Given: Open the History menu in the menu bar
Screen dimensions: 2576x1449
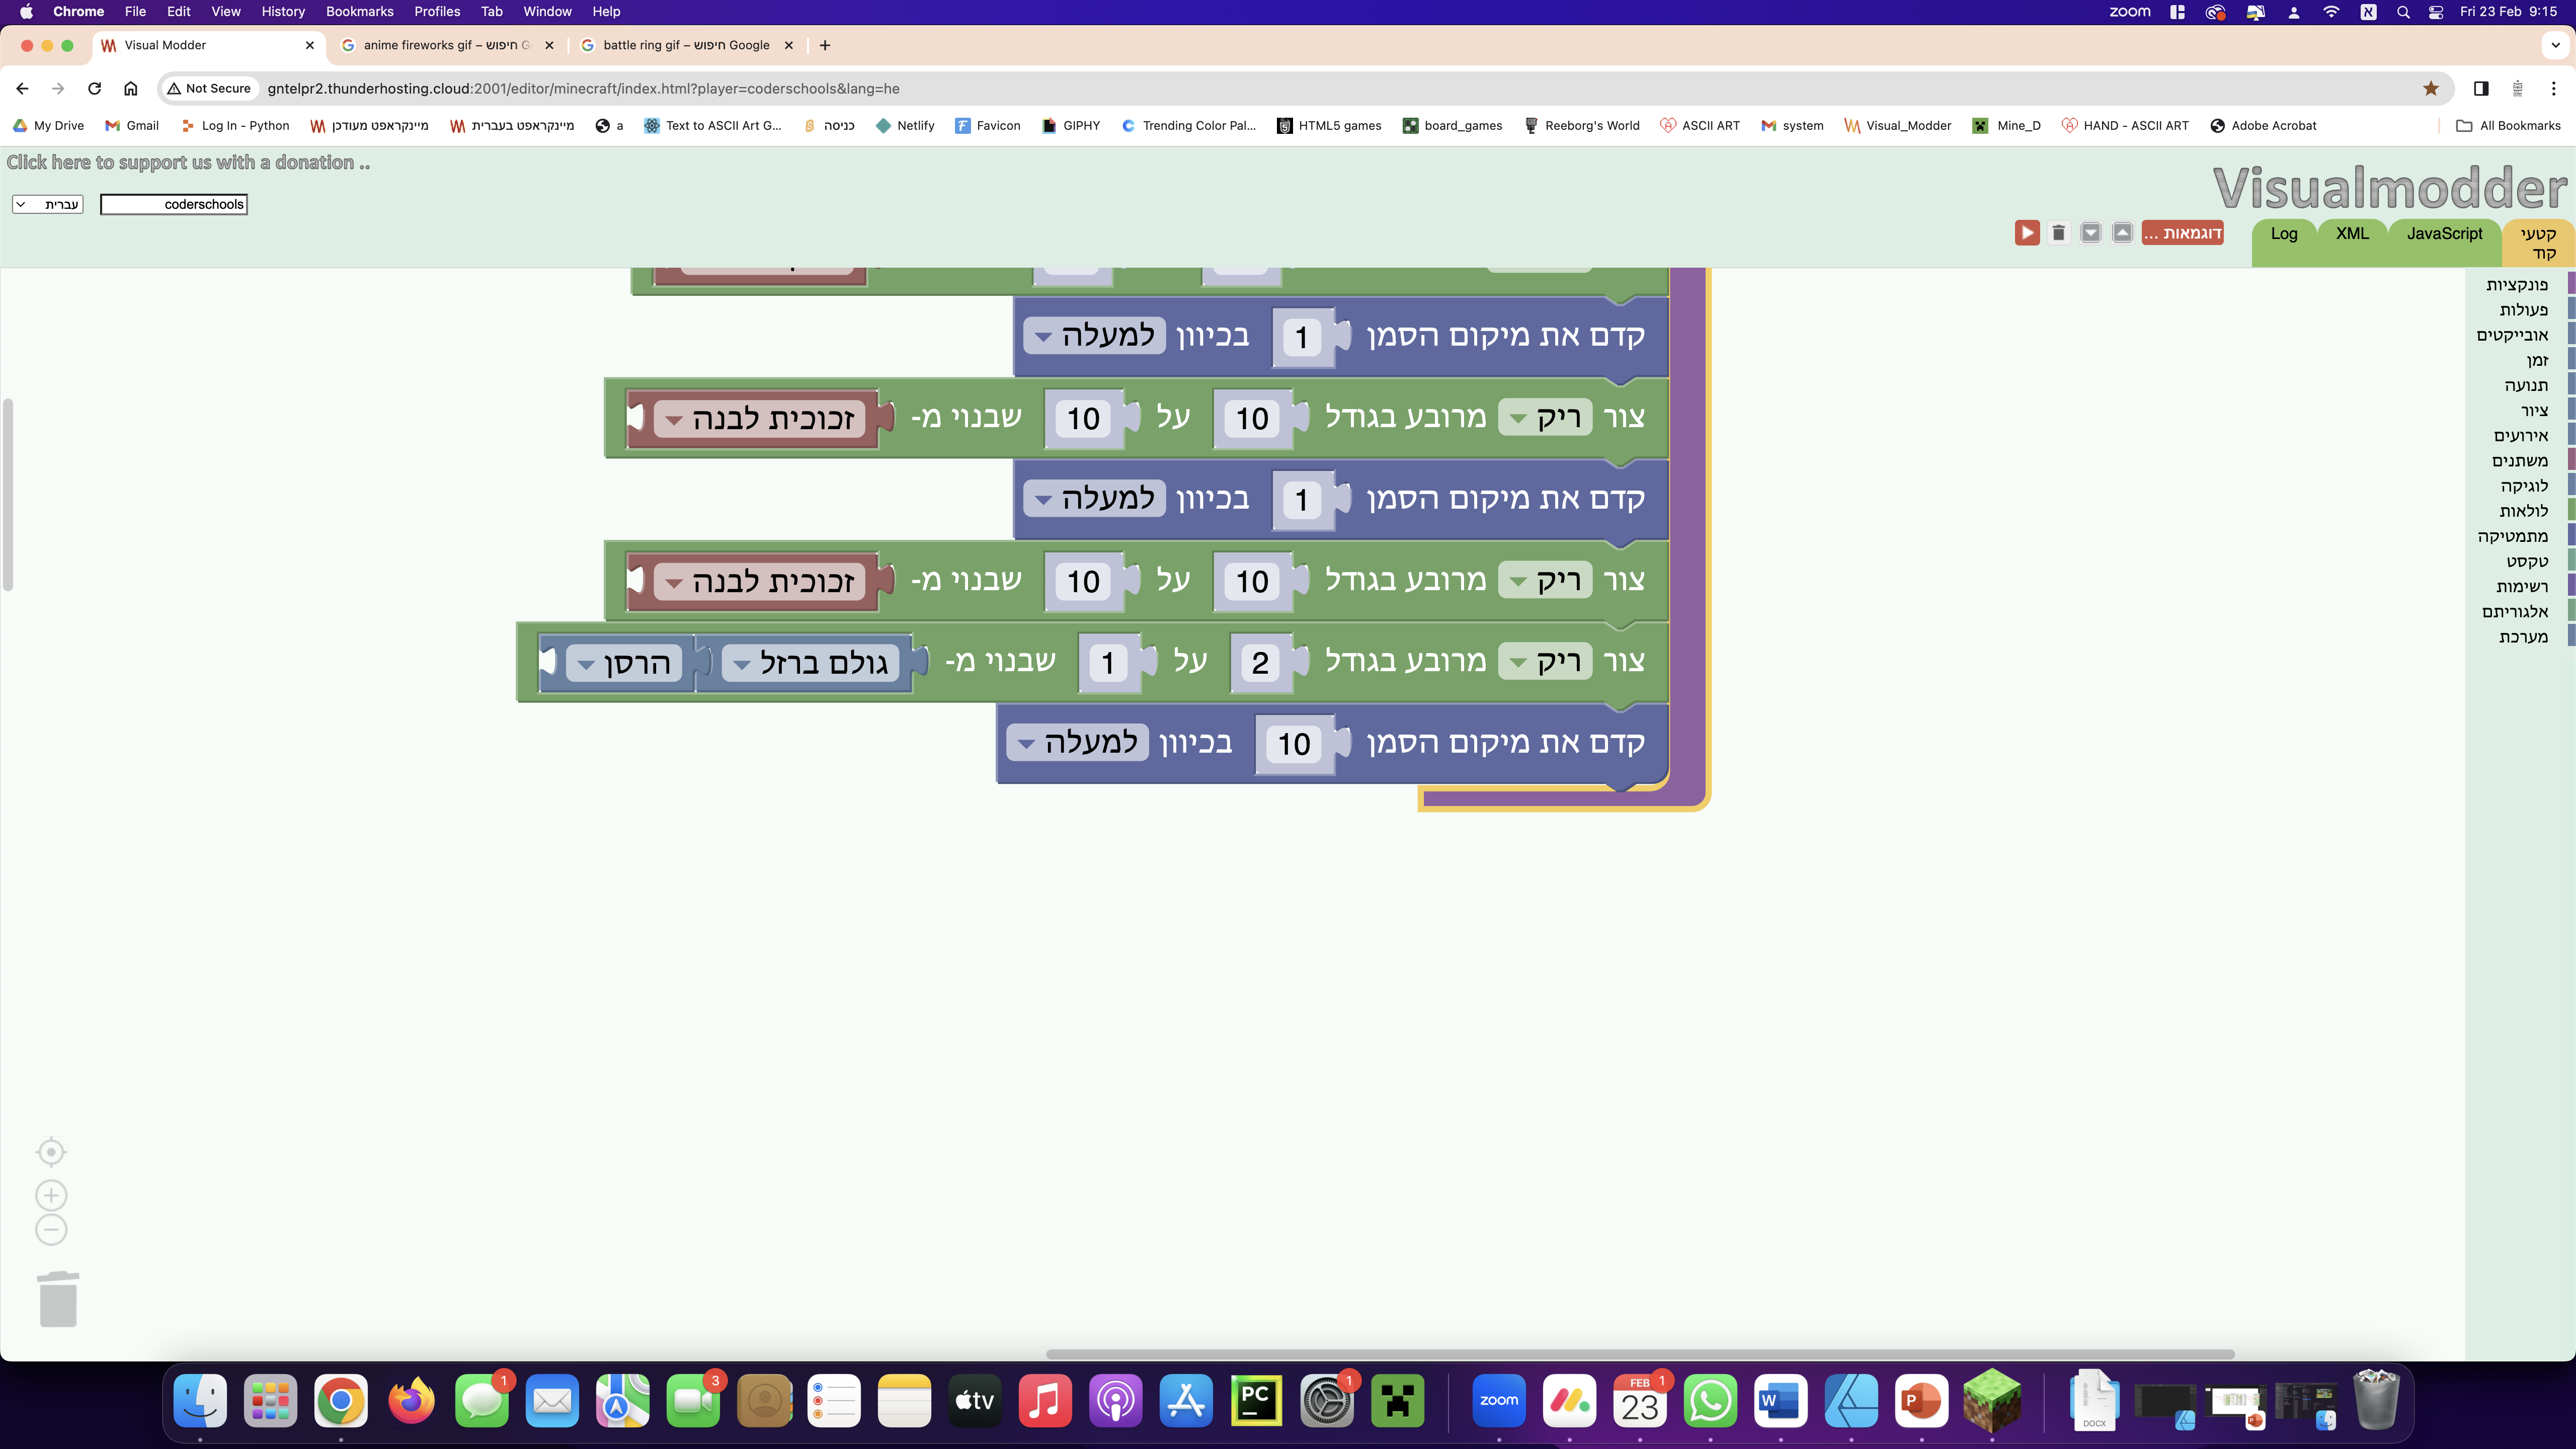Looking at the screenshot, I should click(283, 12).
